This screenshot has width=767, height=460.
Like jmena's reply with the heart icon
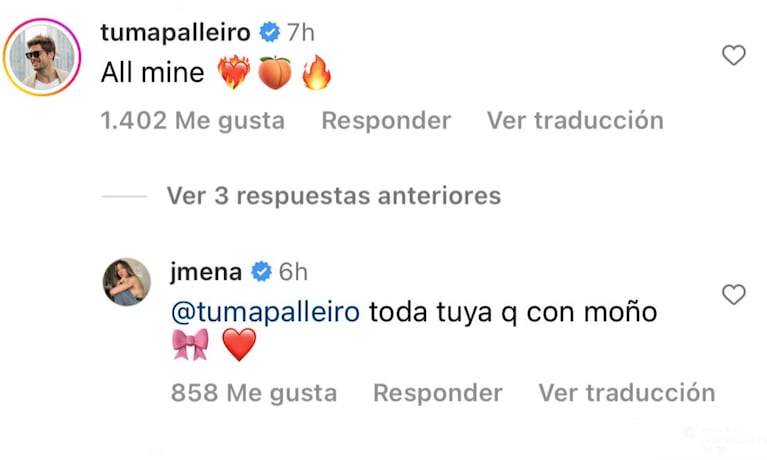734,295
